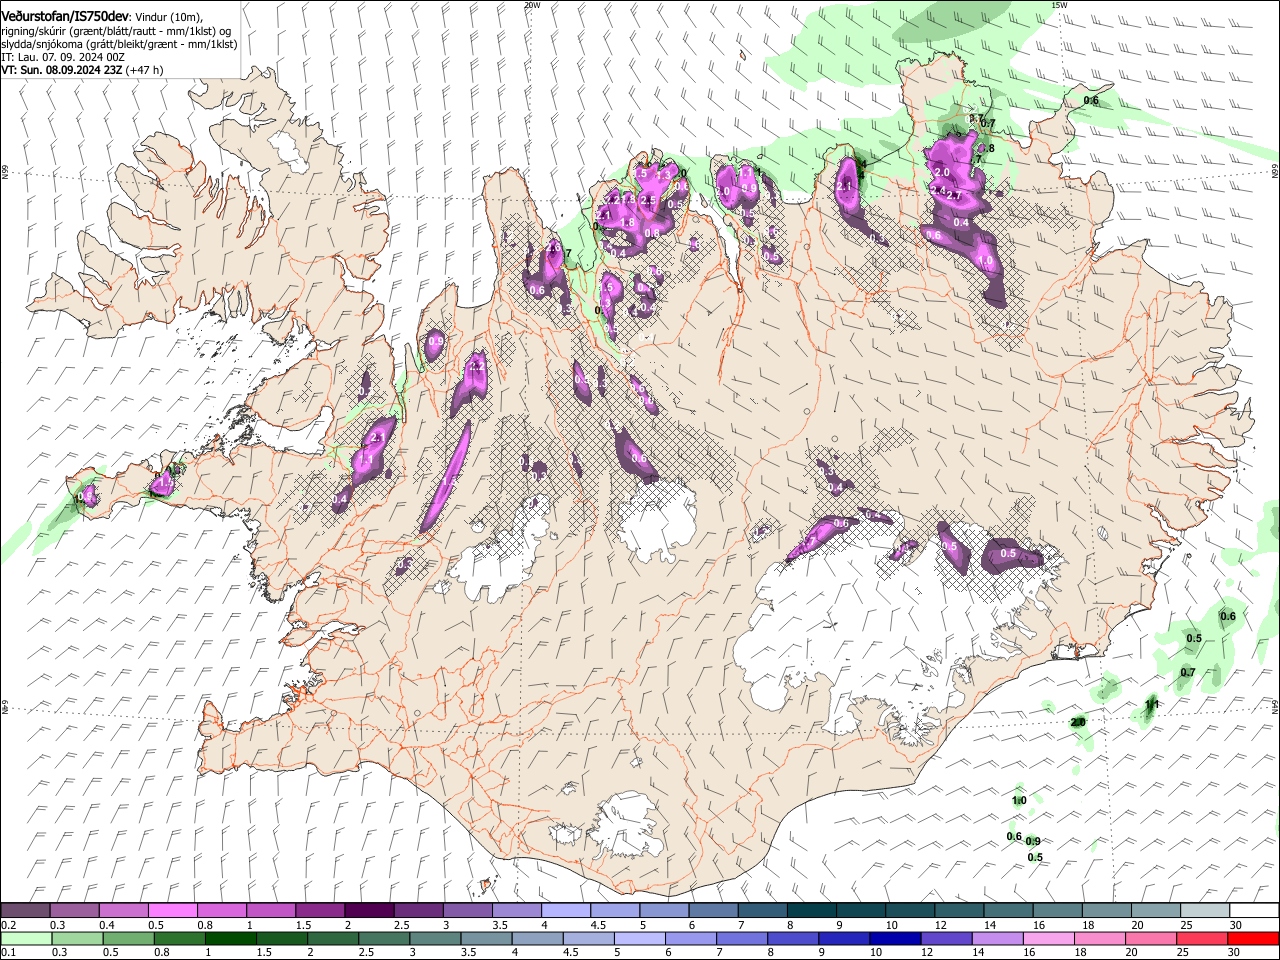Click the 'Veðurstofan/IS750dev' map title

click(x=63, y=17)
